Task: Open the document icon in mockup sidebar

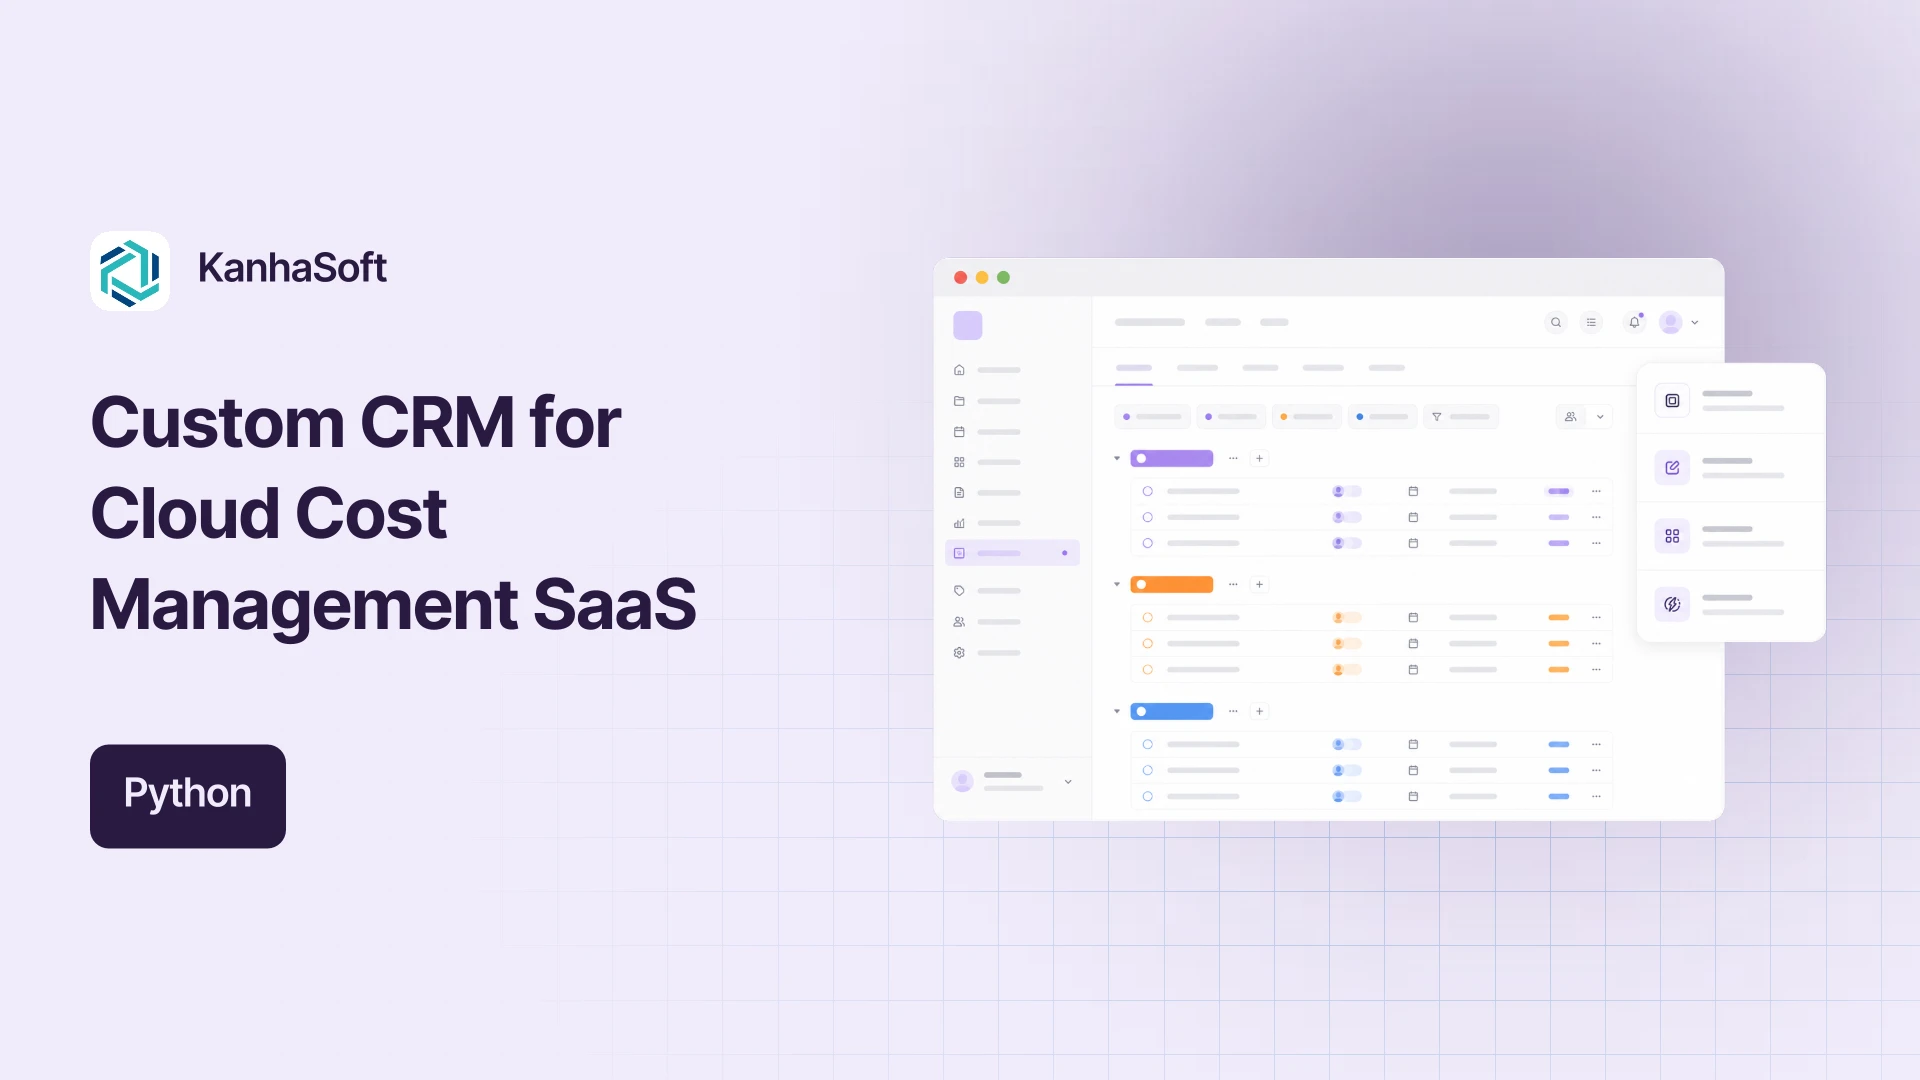Action: tap(959, 493)
